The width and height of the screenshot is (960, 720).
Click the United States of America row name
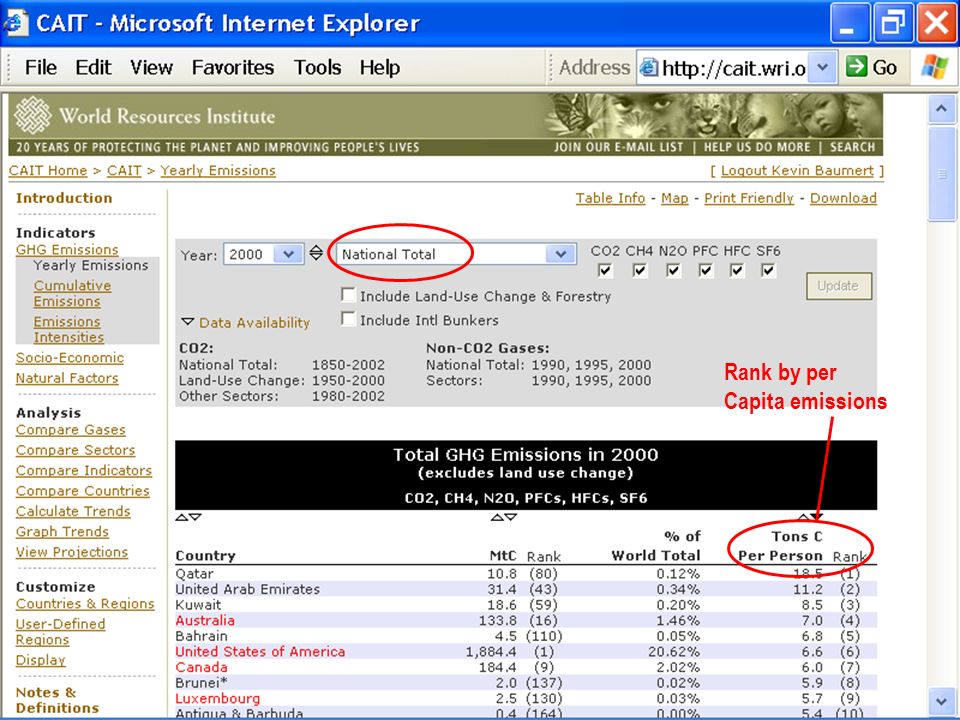[260, 651]
